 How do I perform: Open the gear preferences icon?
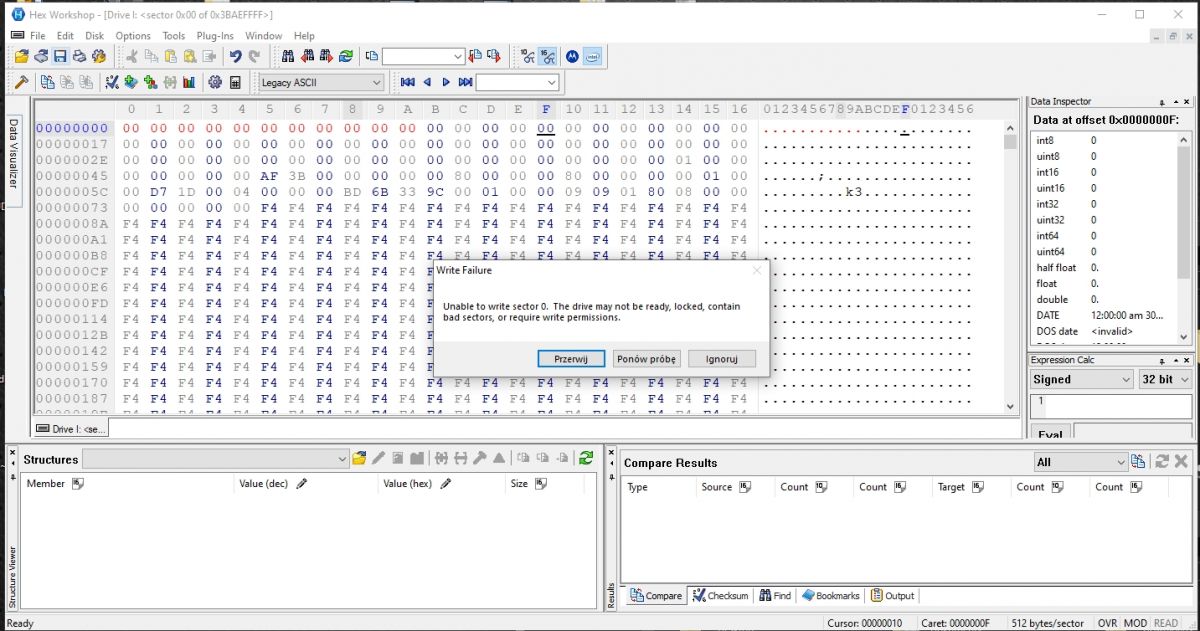point(215,82)
